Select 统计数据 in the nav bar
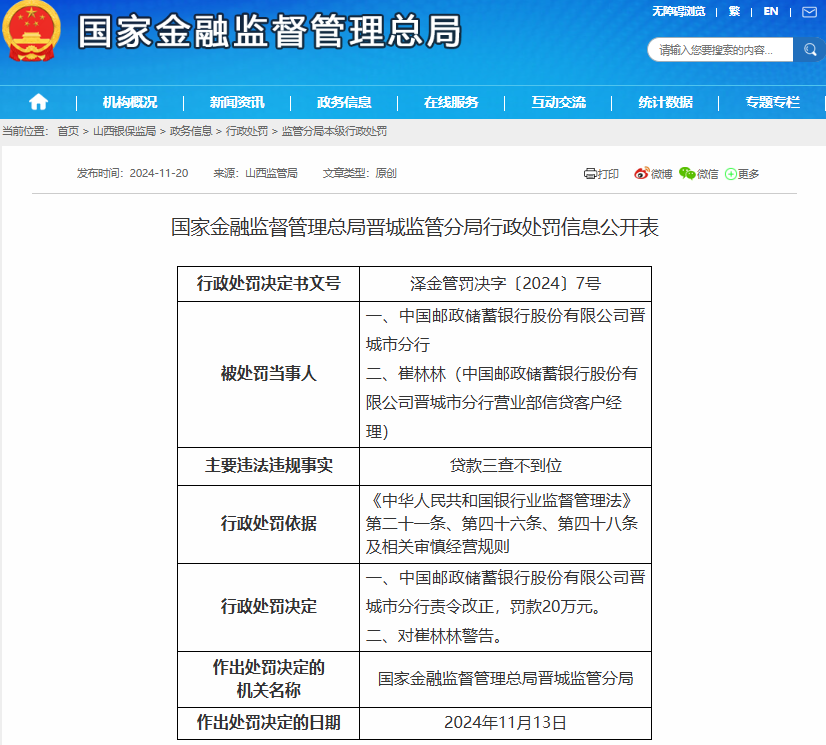The width and height of the screenshot is (826, 745). pyautogui.click(x=665, y=102)
